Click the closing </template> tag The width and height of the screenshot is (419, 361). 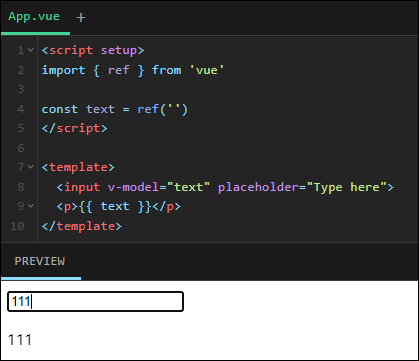coord(82,226)
